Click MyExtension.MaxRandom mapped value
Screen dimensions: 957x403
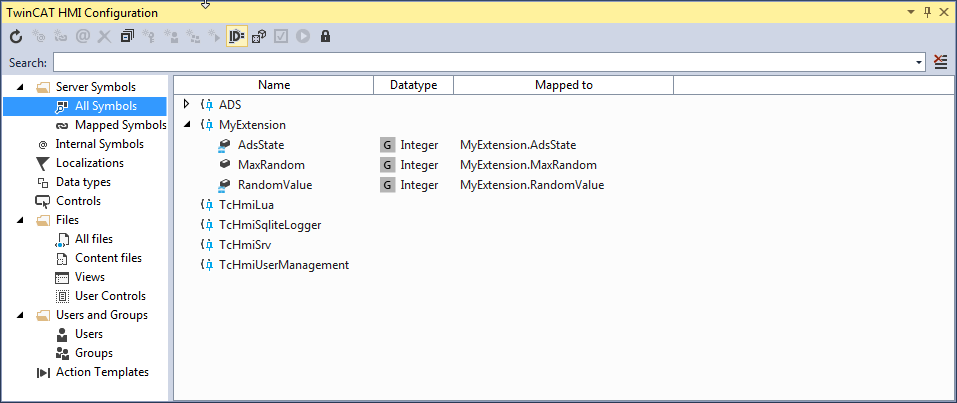(528, 165)
